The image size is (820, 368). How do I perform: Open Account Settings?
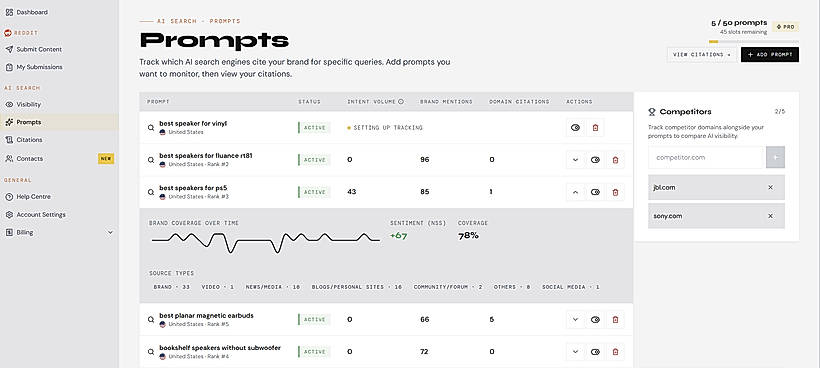(x=41, y=214)
